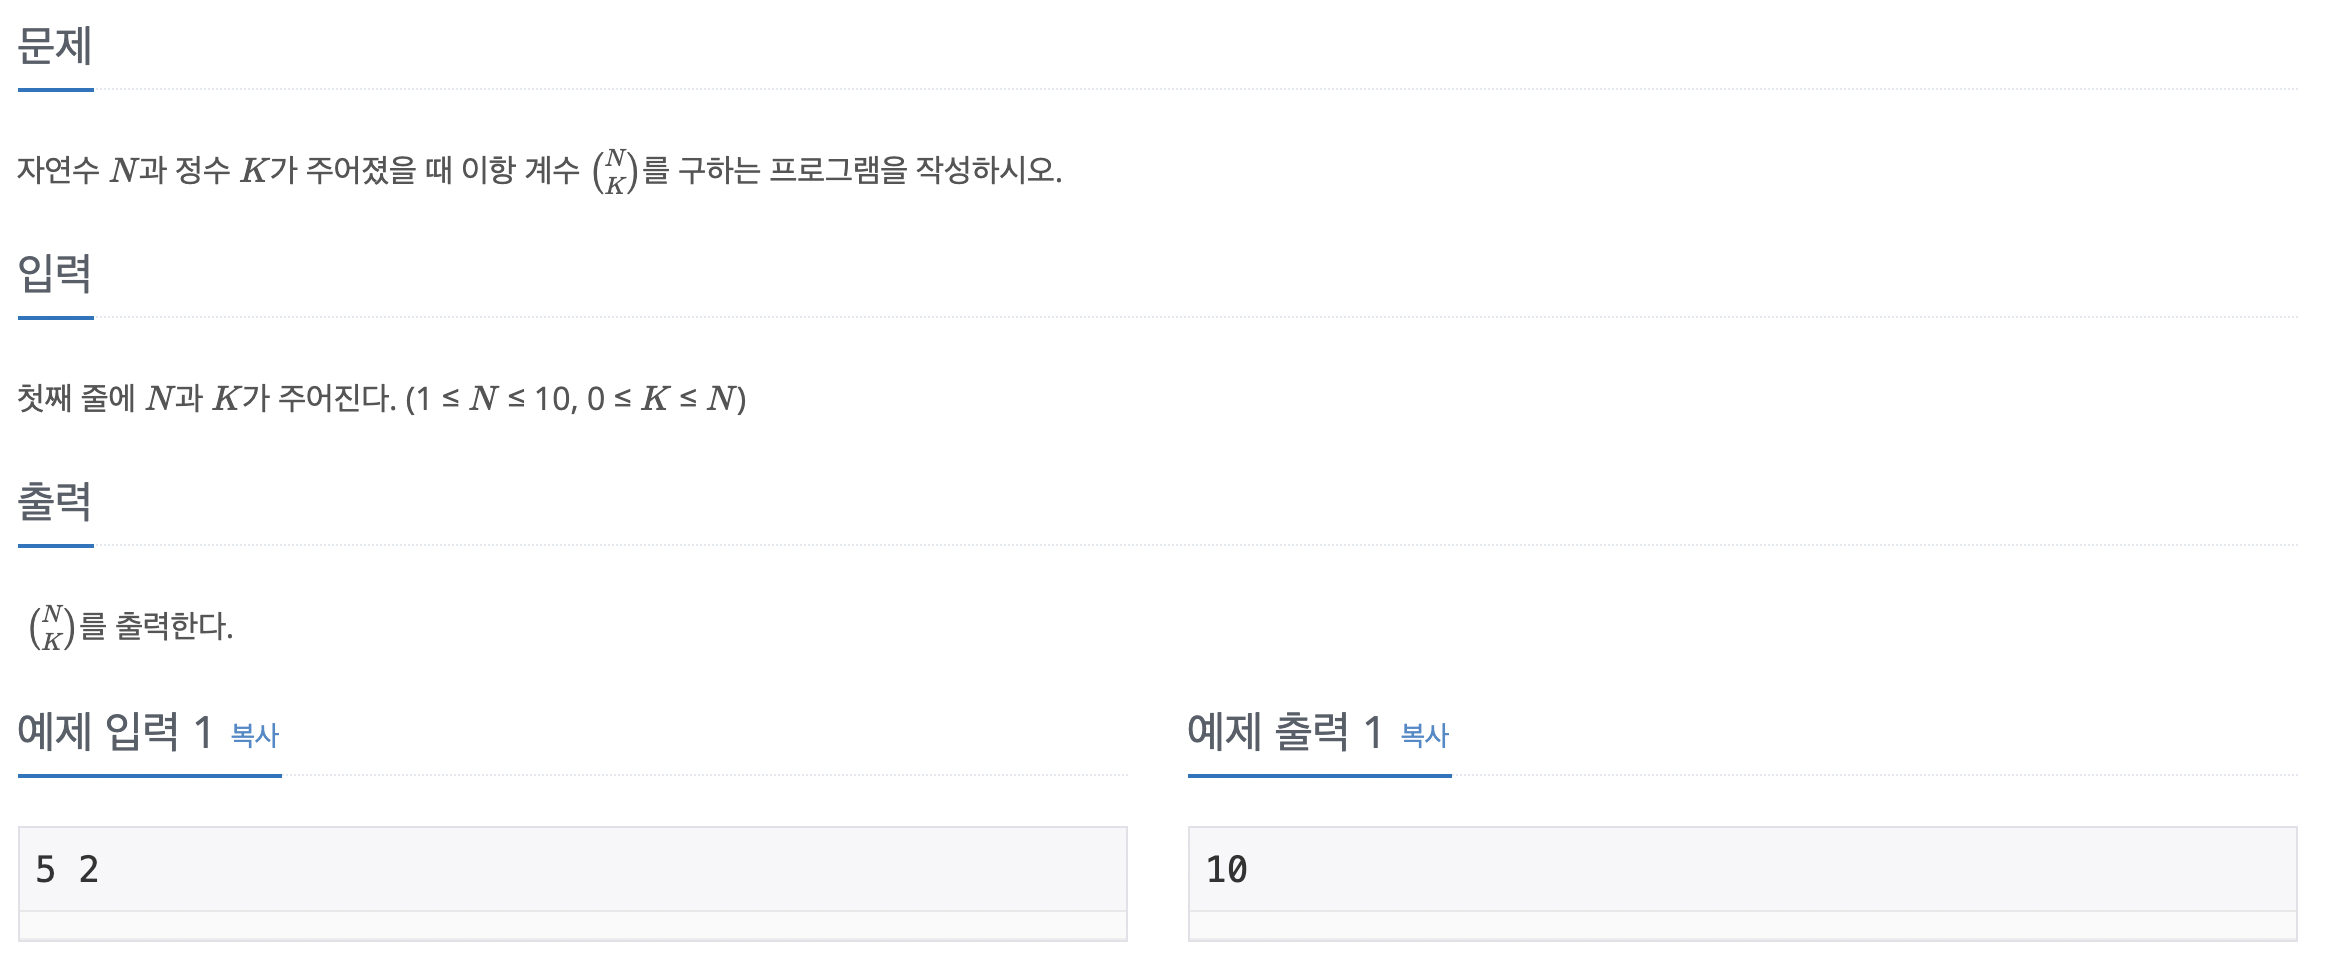The height and width of the screenshot is (972, 2344).
Task: Click the italic N variable in problem statement
Action: 123,171
